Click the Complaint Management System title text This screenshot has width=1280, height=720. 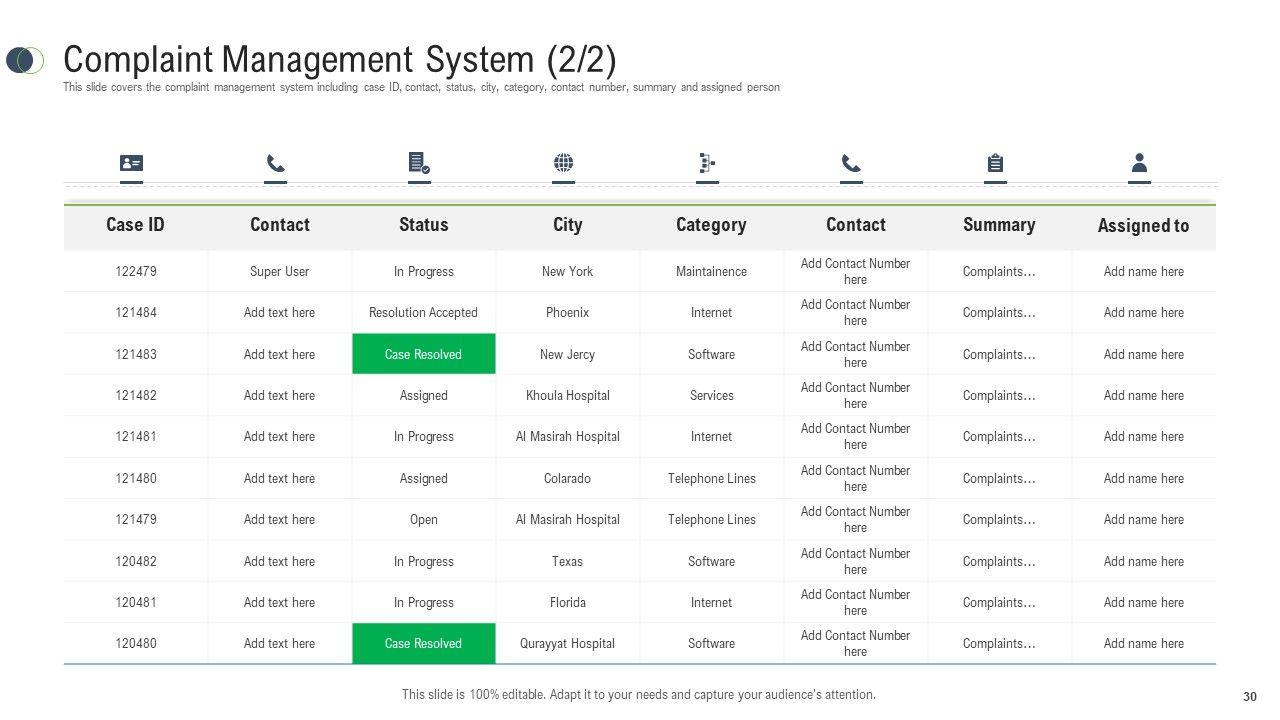pyautogui.click(x=339, y=60)
